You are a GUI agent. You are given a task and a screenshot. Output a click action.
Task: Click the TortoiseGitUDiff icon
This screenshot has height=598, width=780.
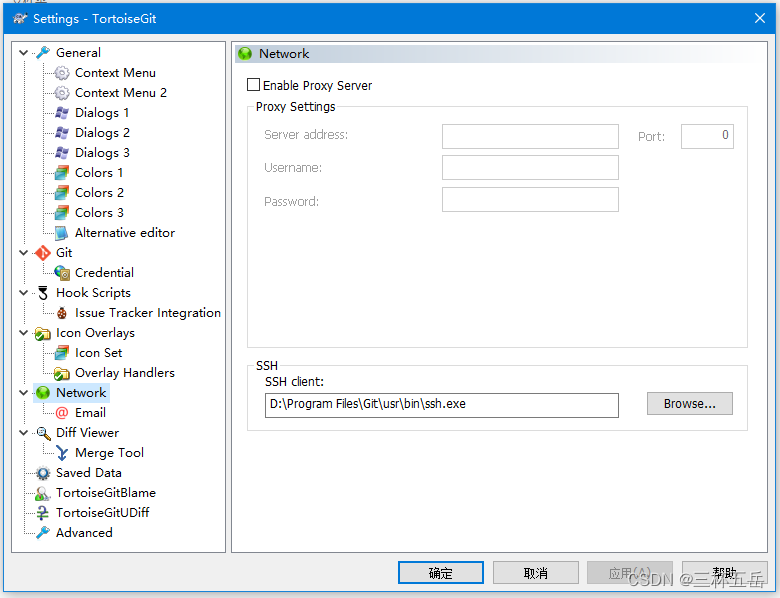click(x=43, y=513)
